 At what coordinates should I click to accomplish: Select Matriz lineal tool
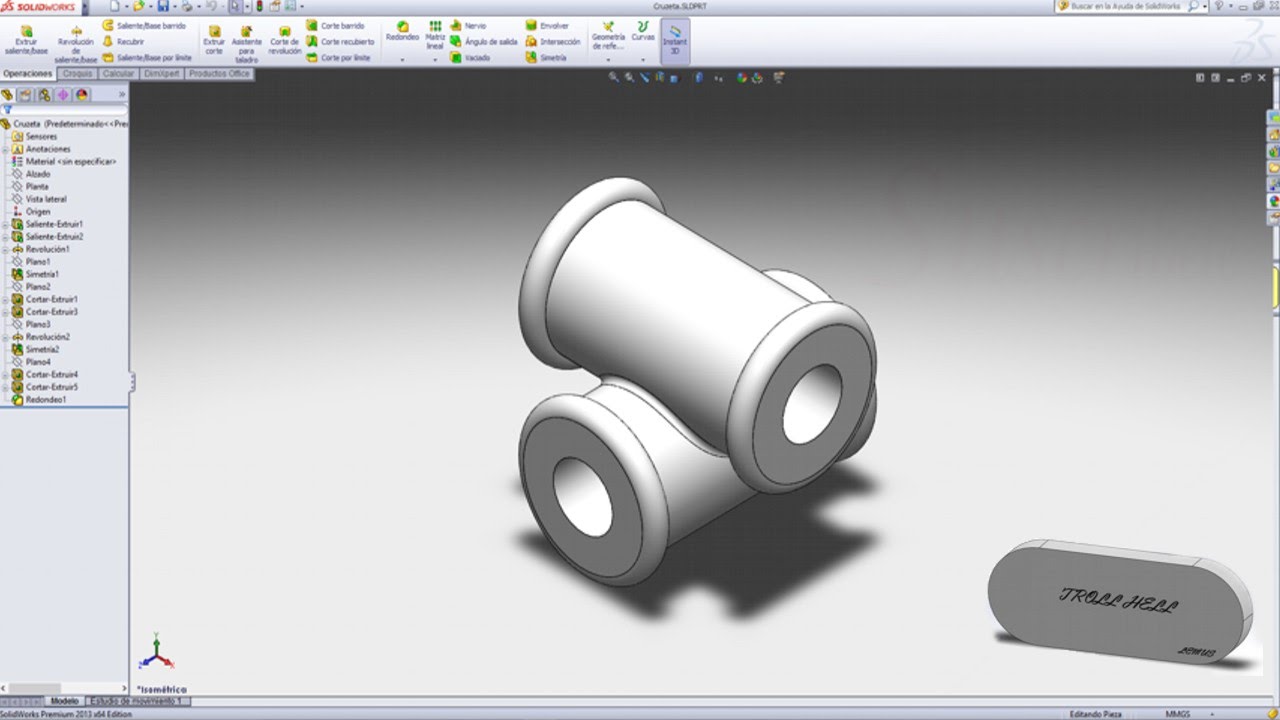(x=435, y=35)
